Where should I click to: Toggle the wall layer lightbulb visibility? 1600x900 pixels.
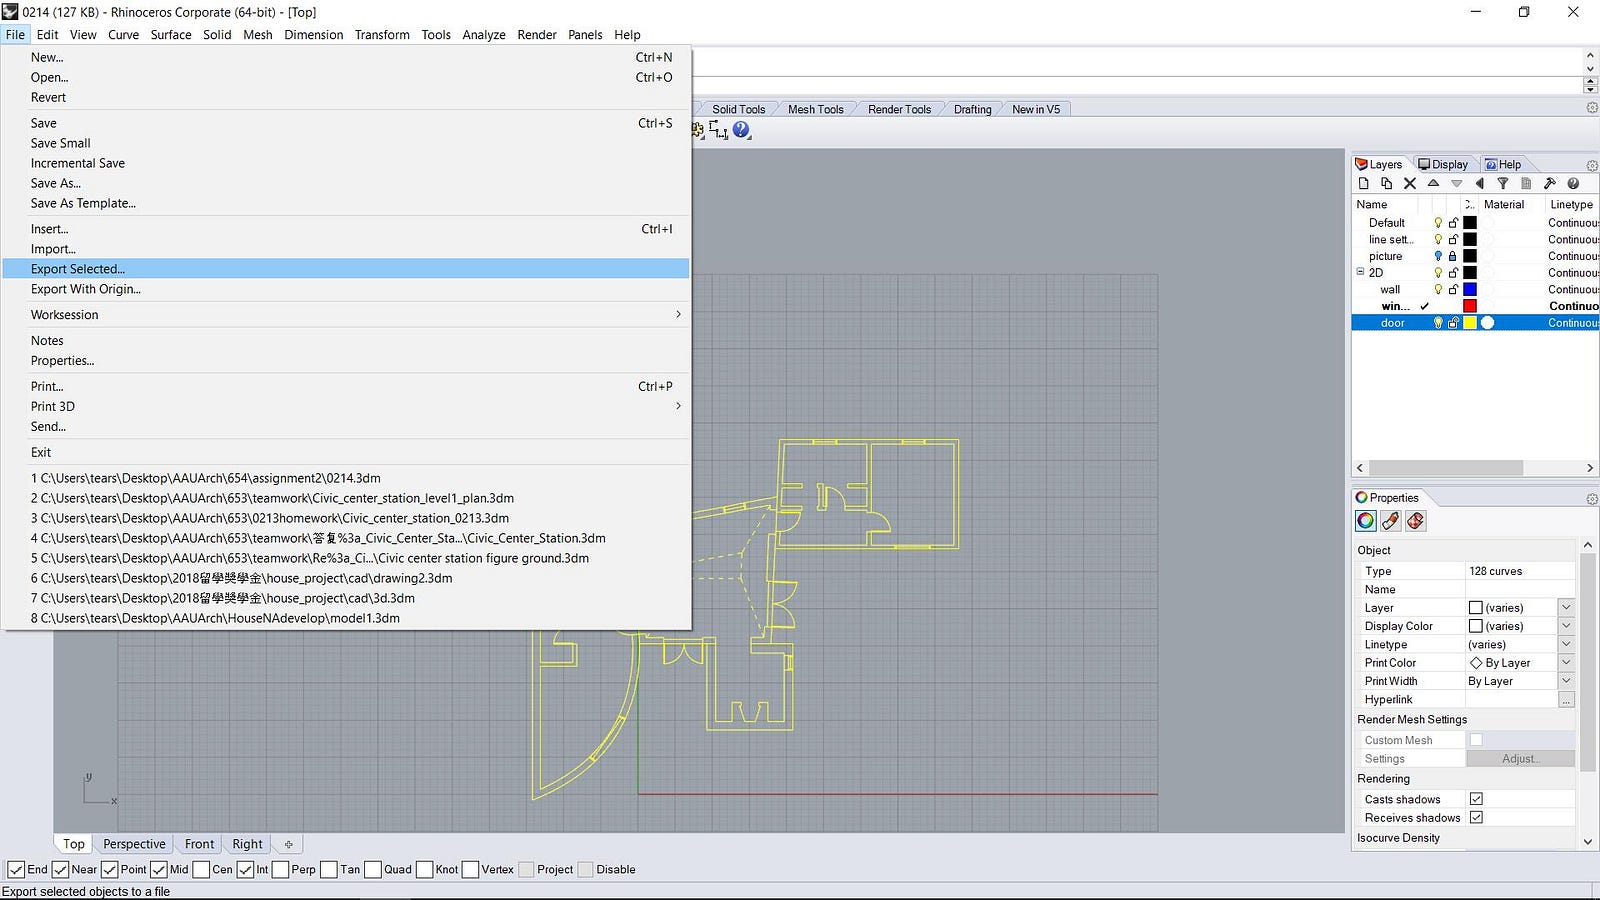[x=1438, y=290]
